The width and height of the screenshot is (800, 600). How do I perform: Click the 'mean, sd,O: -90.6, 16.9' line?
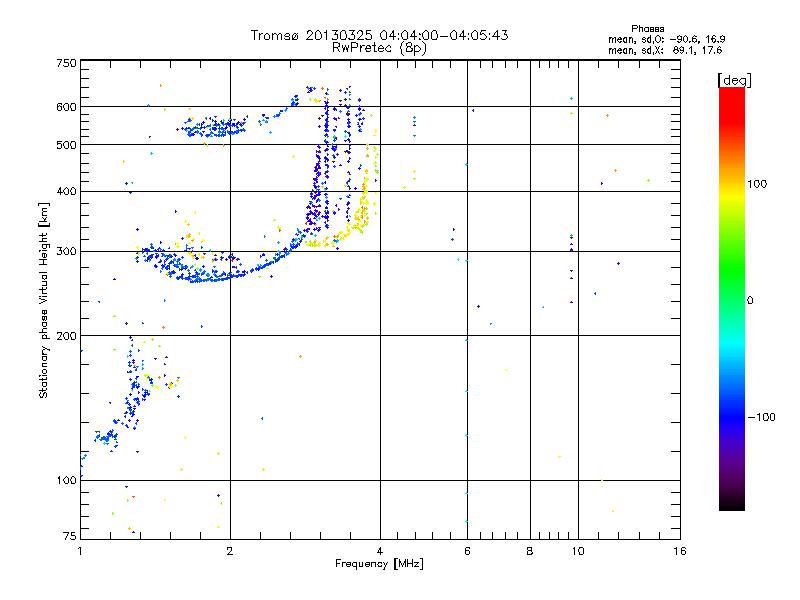click(666, 39)
